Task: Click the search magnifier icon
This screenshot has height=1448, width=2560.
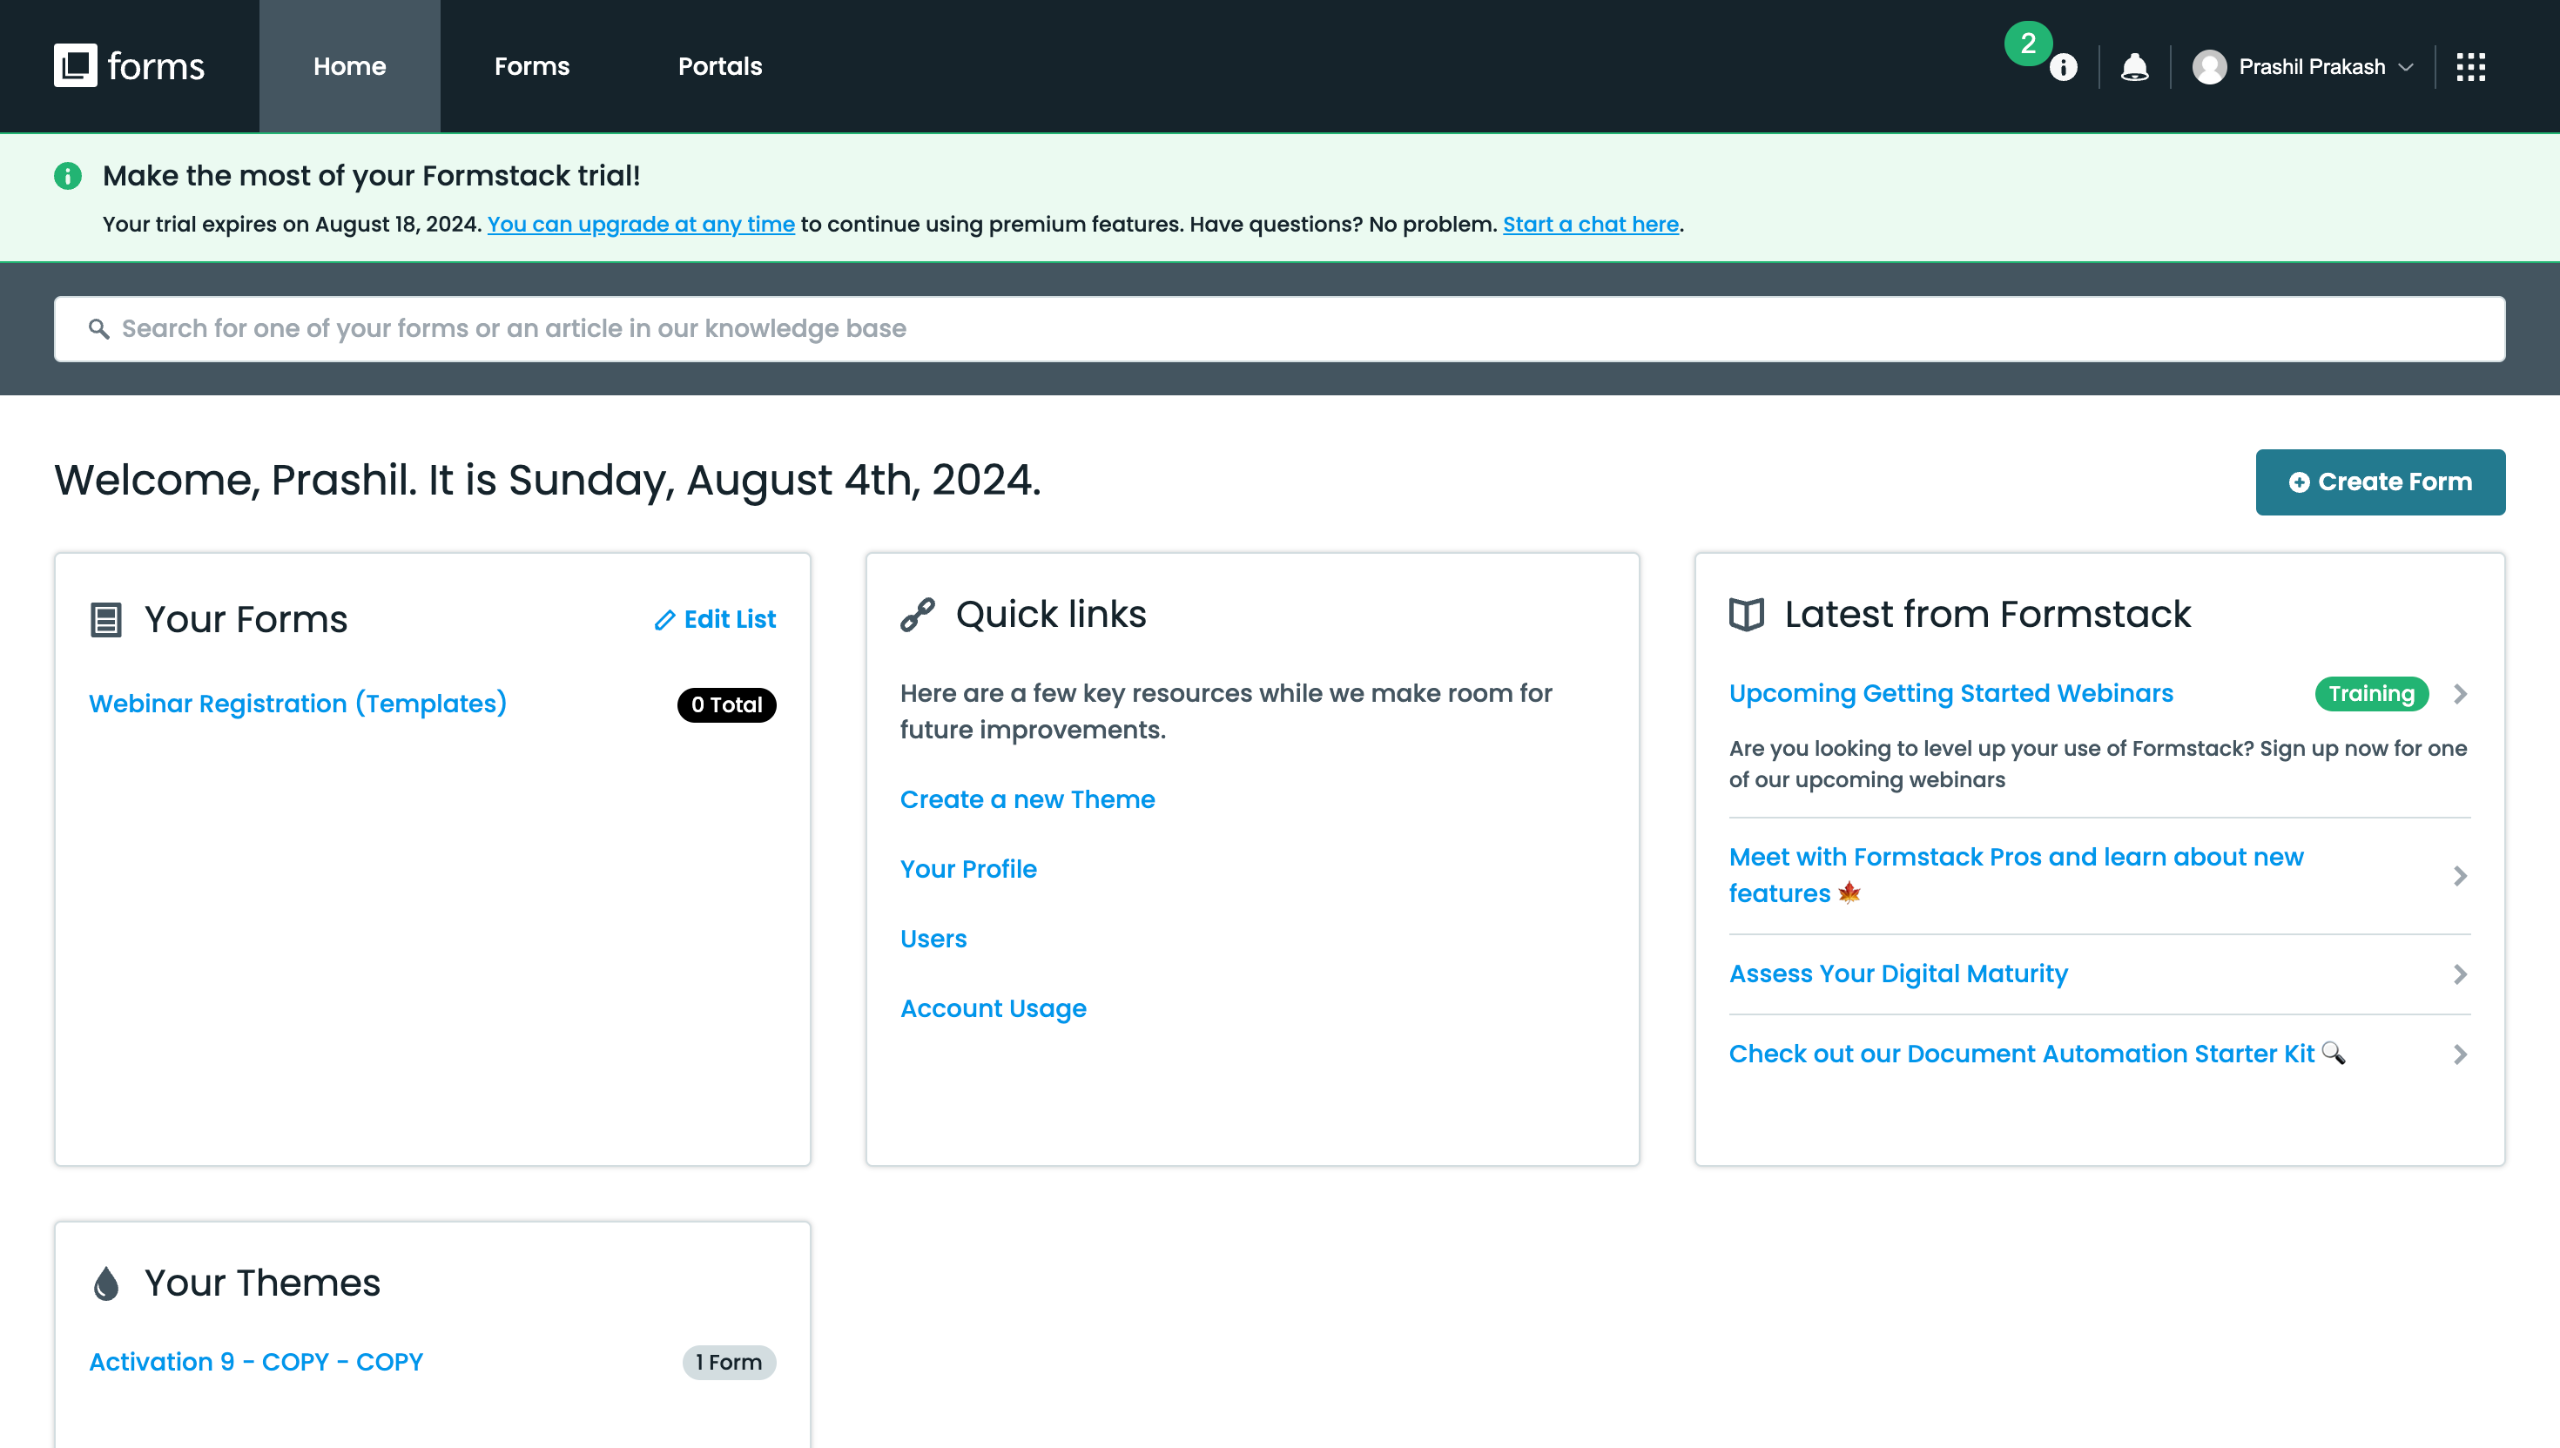Action: point(98,329)
